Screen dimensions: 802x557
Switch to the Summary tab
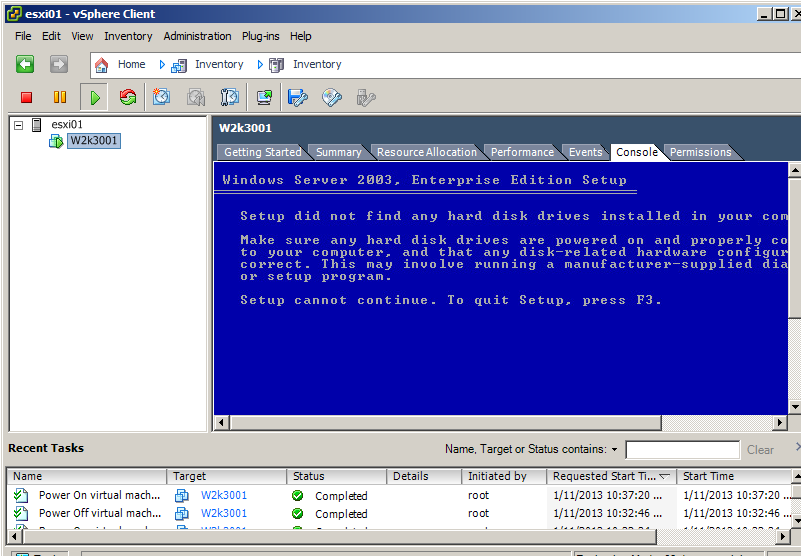(339, 152)
